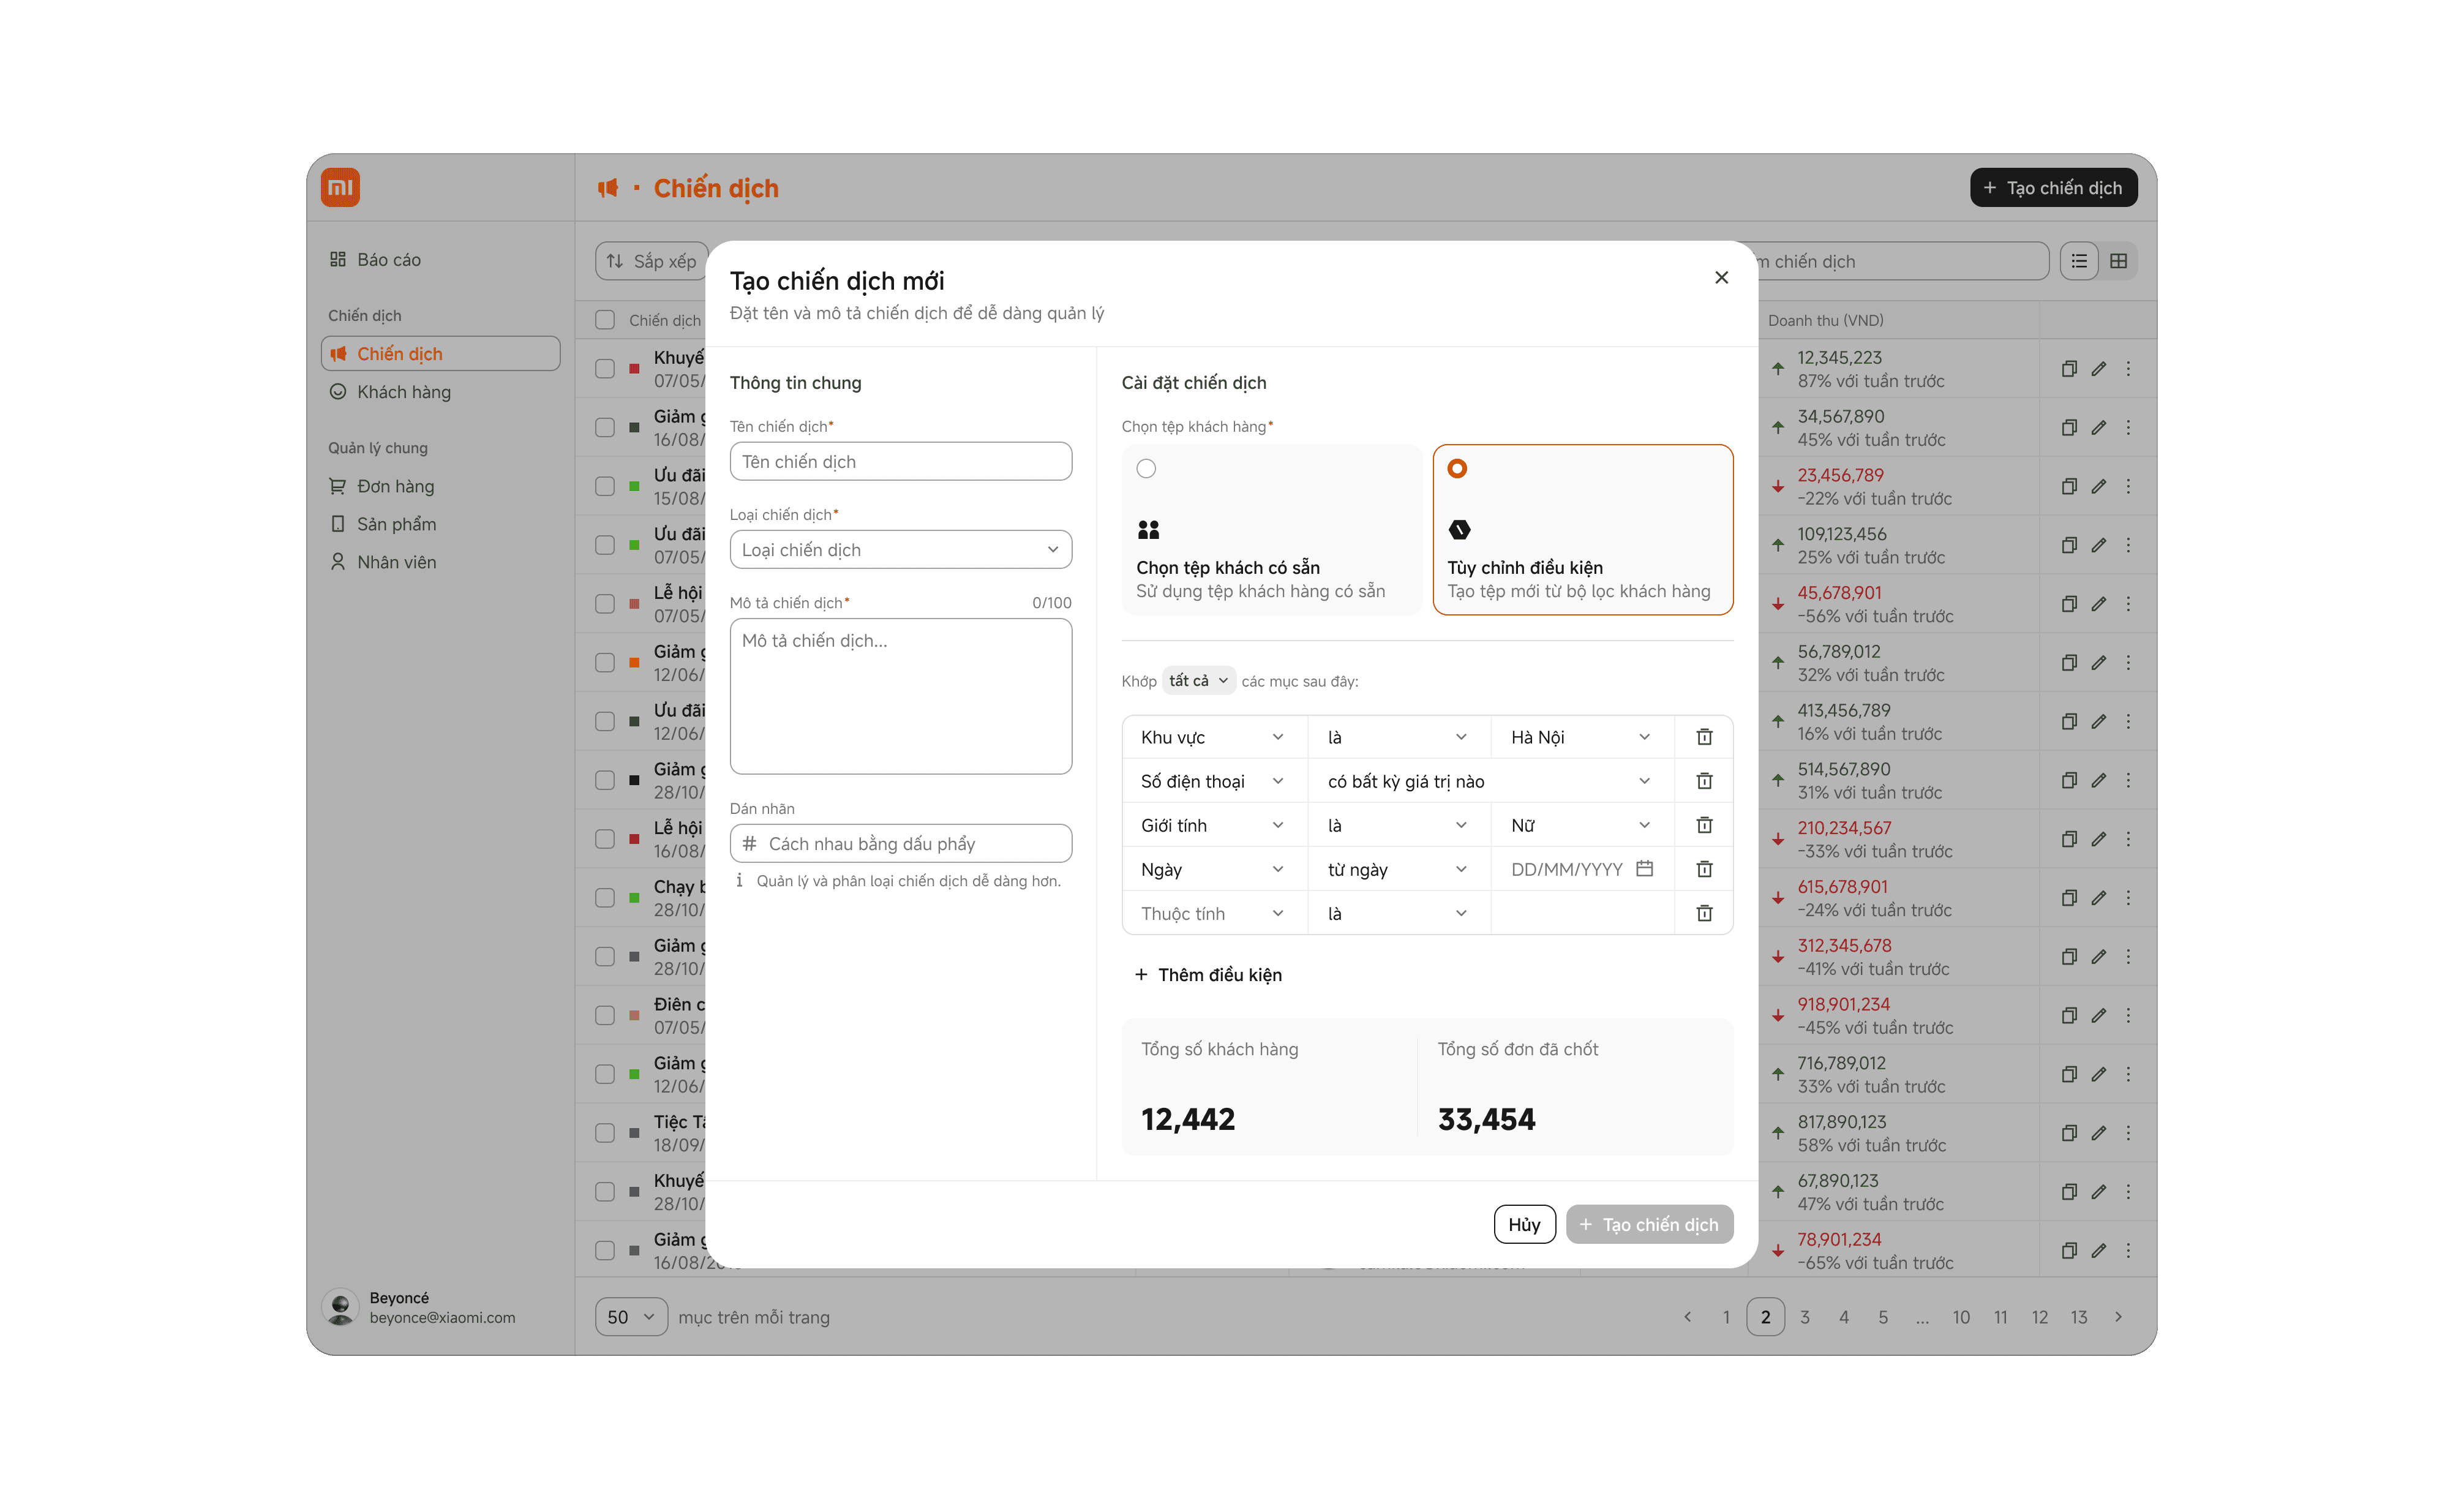
Task: Delete the Giới tính condition row
Action: [x=1704, y=825]
